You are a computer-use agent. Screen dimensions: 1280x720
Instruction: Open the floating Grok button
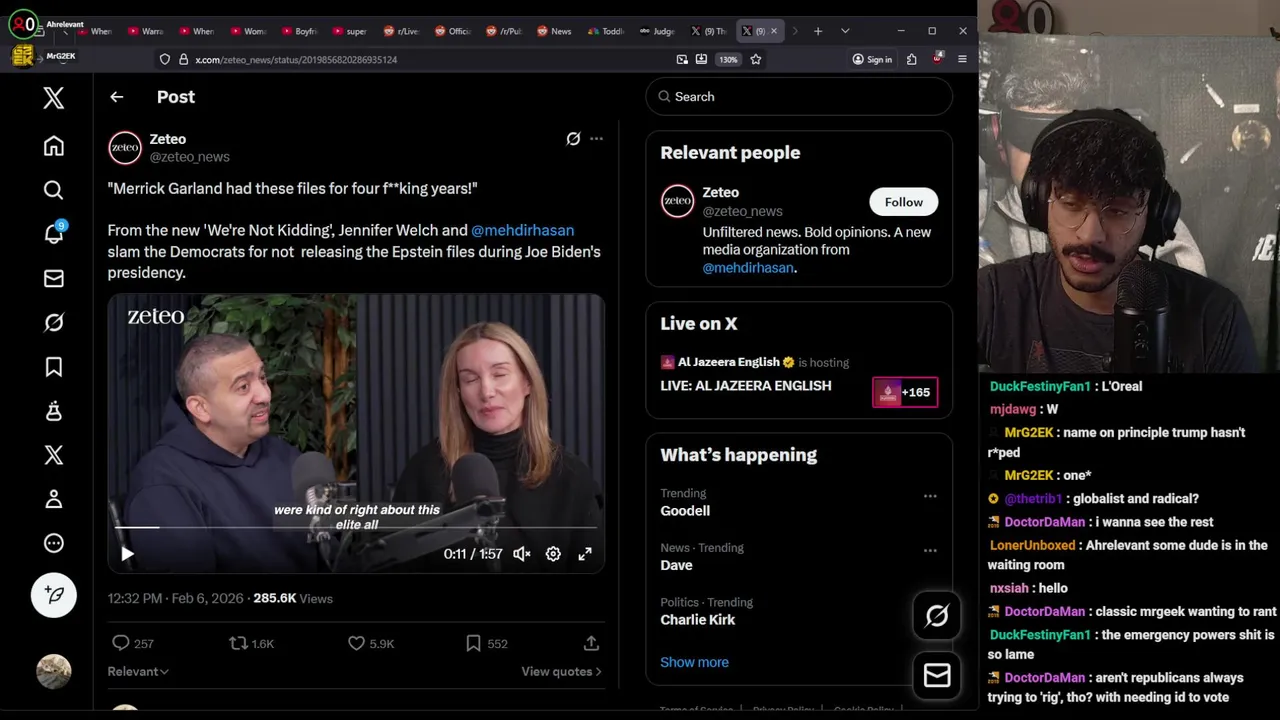pyautogui.click(x=937, y=616)
